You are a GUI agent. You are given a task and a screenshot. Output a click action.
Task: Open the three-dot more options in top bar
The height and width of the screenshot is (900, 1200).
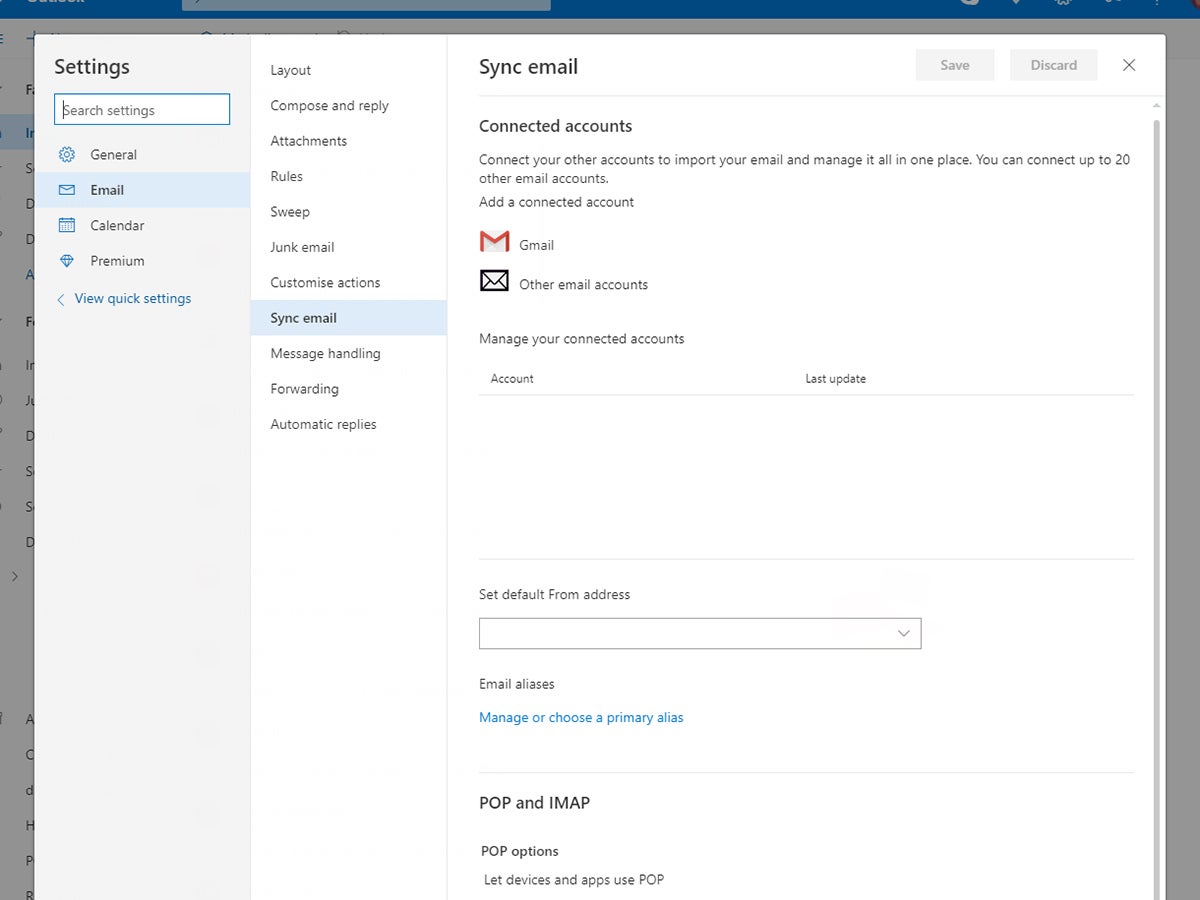[1157, 4]
